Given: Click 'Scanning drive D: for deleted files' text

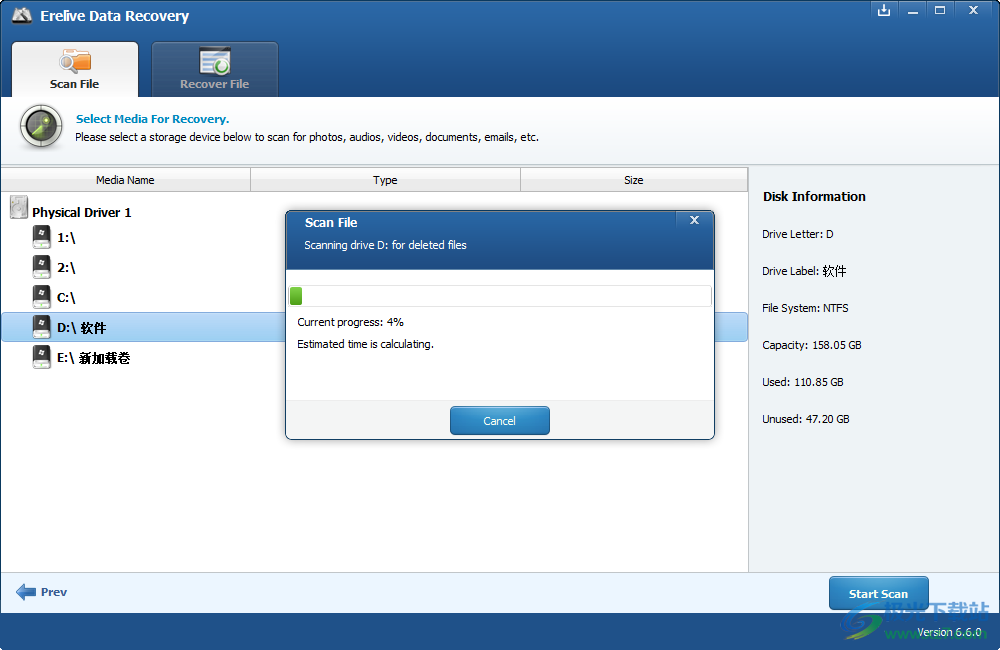Looking at the screenshot, I should tap(385, 245).
